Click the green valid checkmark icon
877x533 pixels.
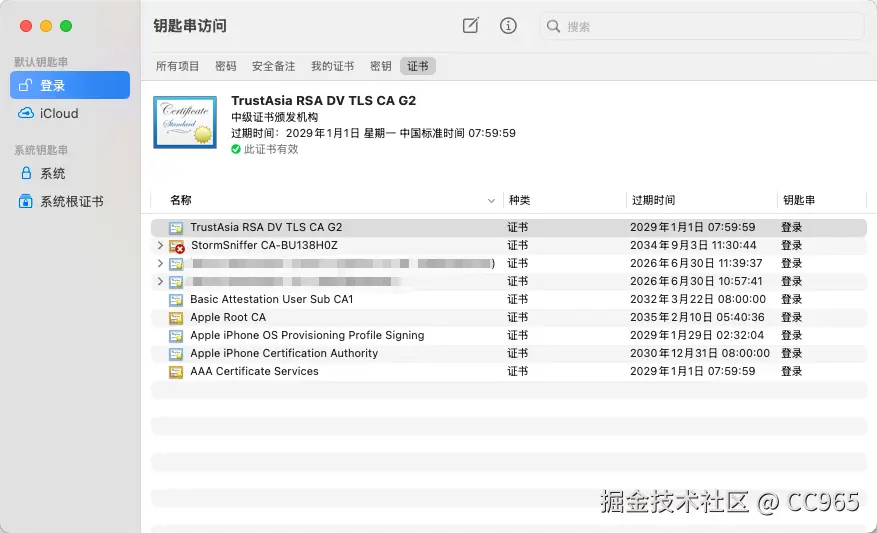[236, 149]
